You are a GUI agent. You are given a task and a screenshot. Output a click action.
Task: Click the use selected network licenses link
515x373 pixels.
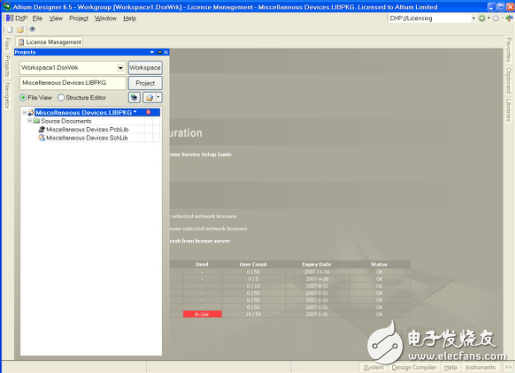(x=203, y=216)
